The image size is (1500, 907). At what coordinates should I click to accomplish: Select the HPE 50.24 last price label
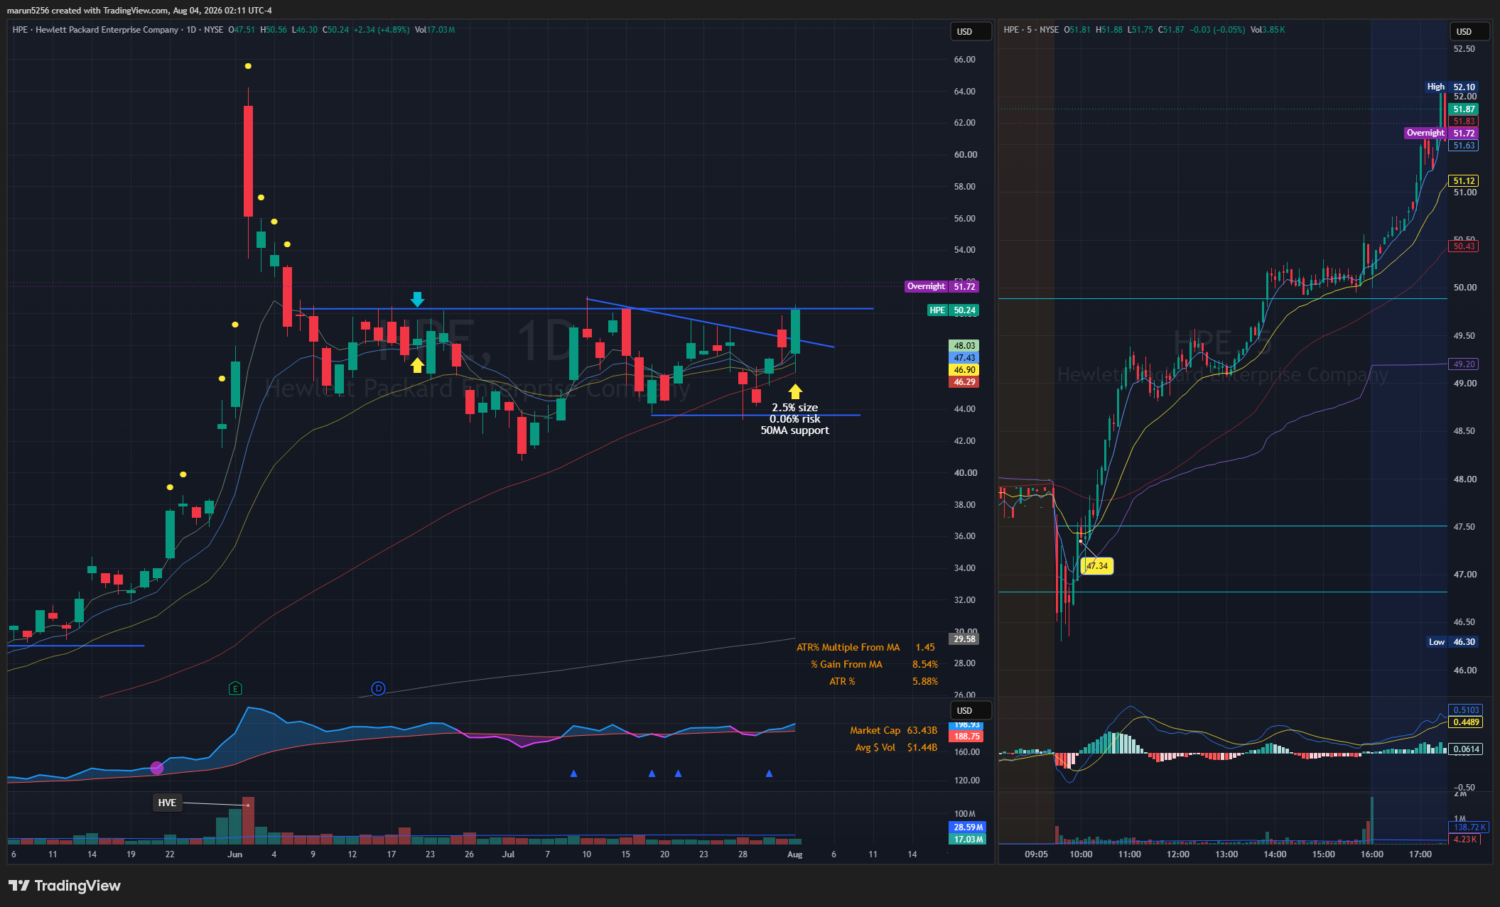(x=953, y=310)
